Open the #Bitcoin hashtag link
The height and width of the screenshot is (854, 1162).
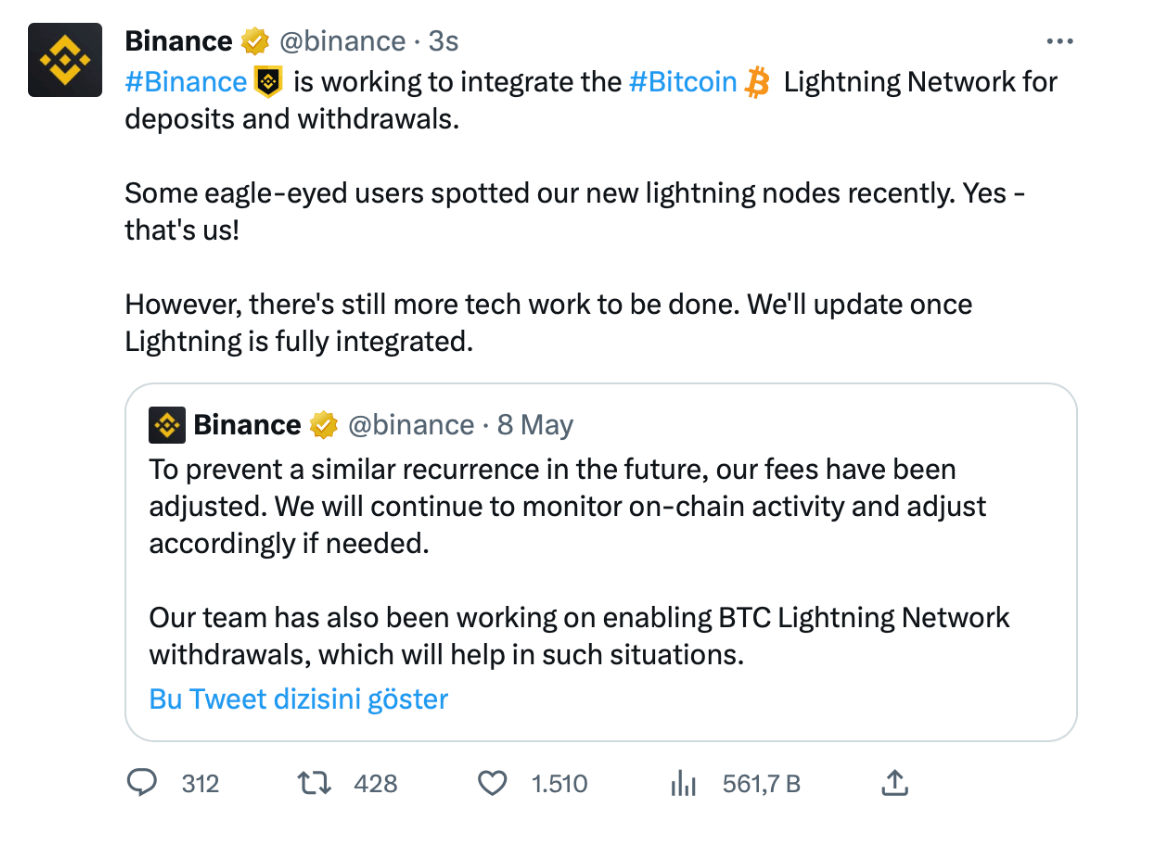pos(683,82)
